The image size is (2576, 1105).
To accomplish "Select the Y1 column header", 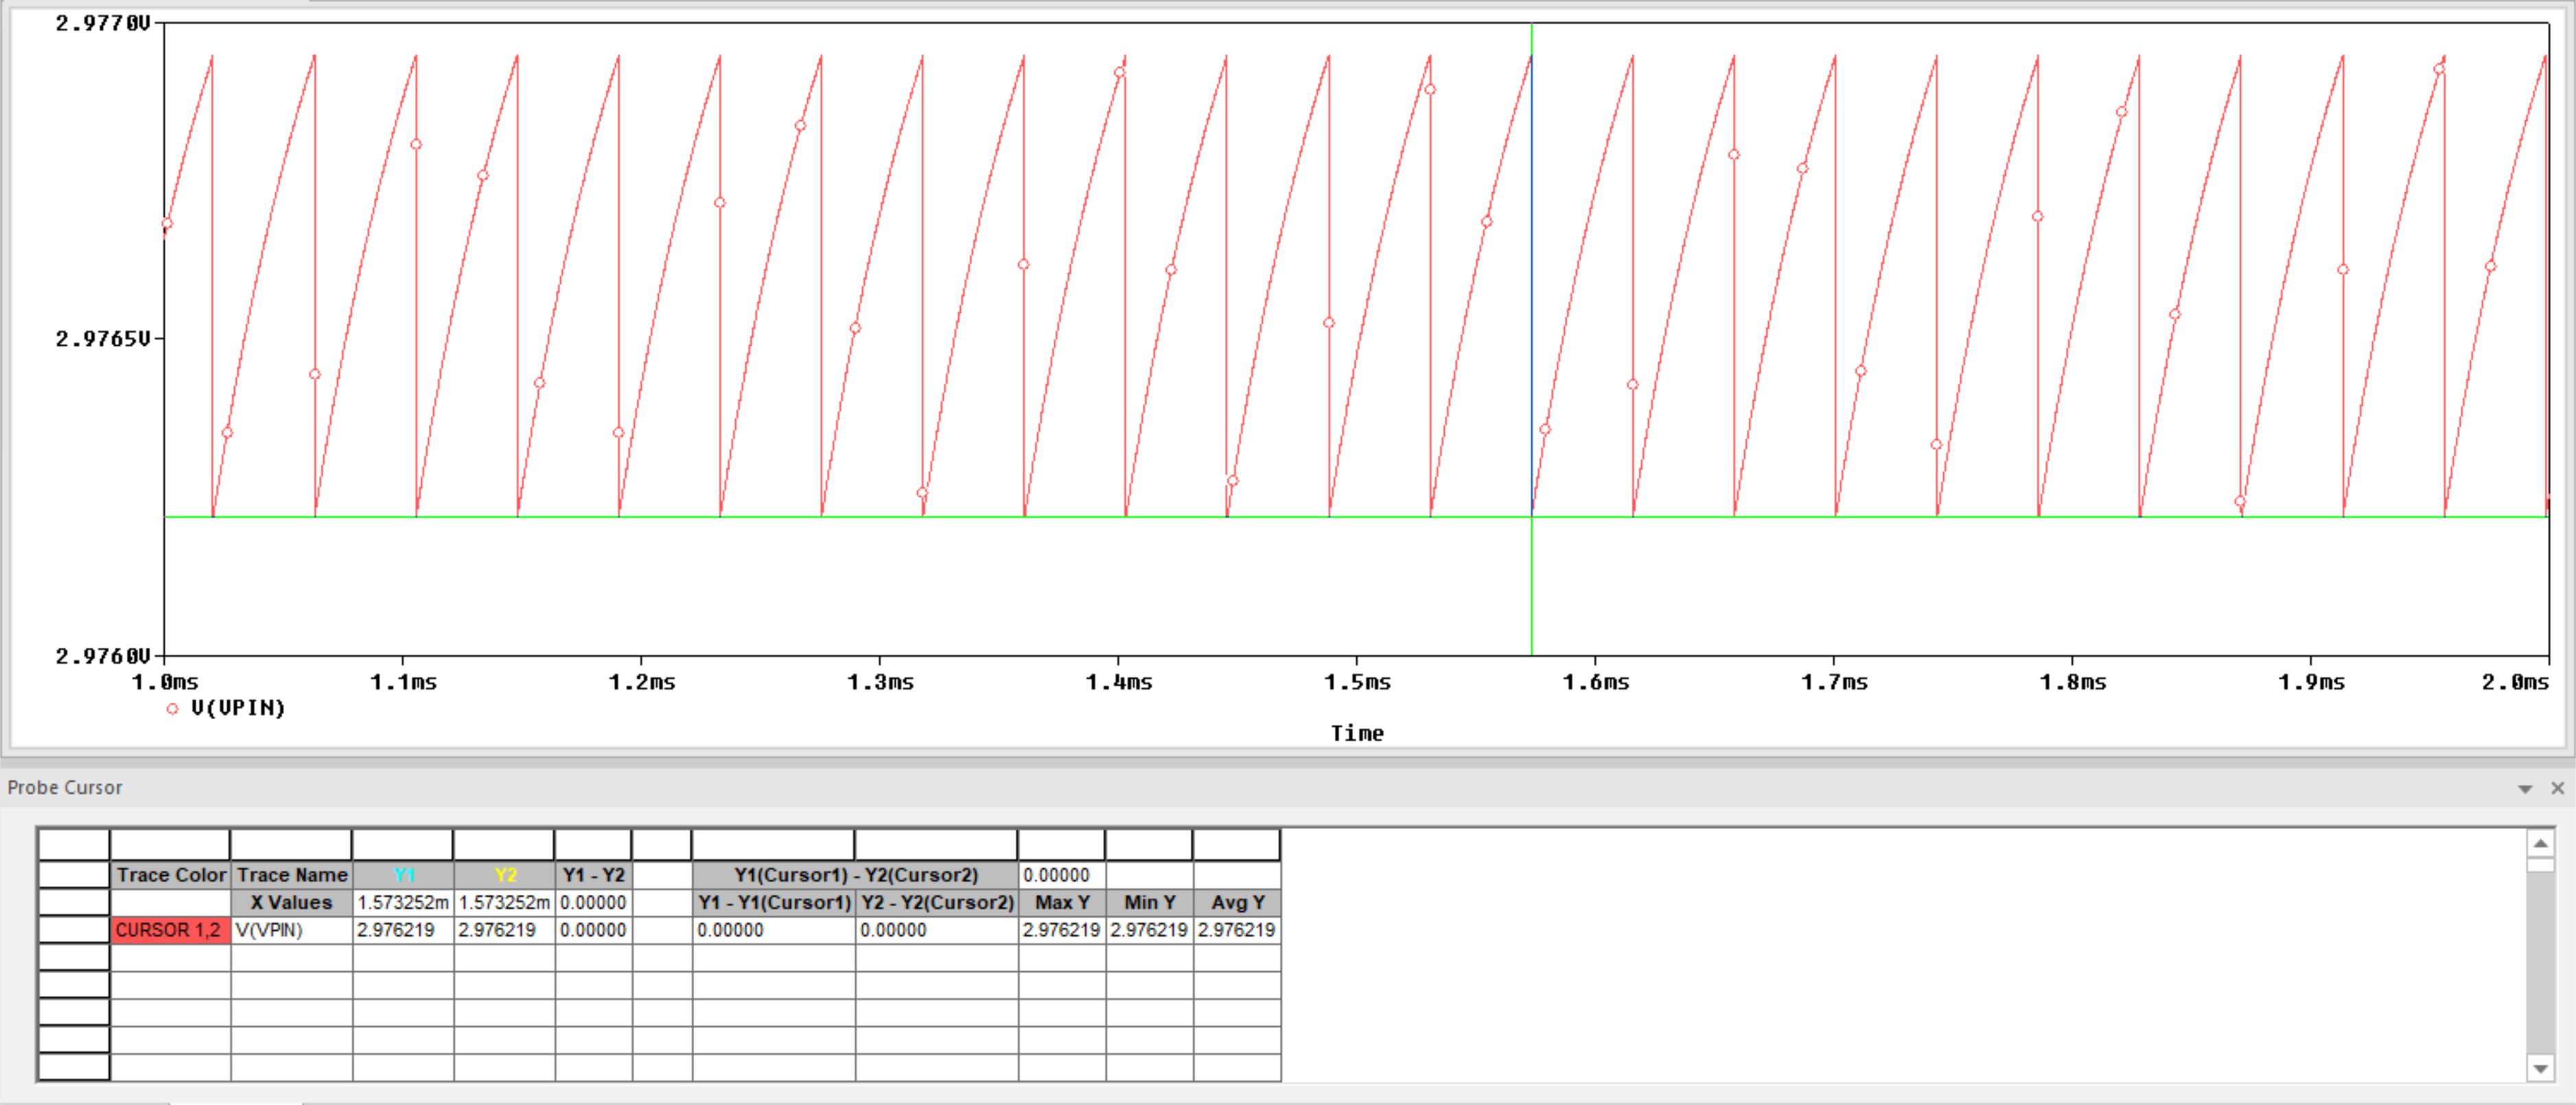I will [403, 875].
